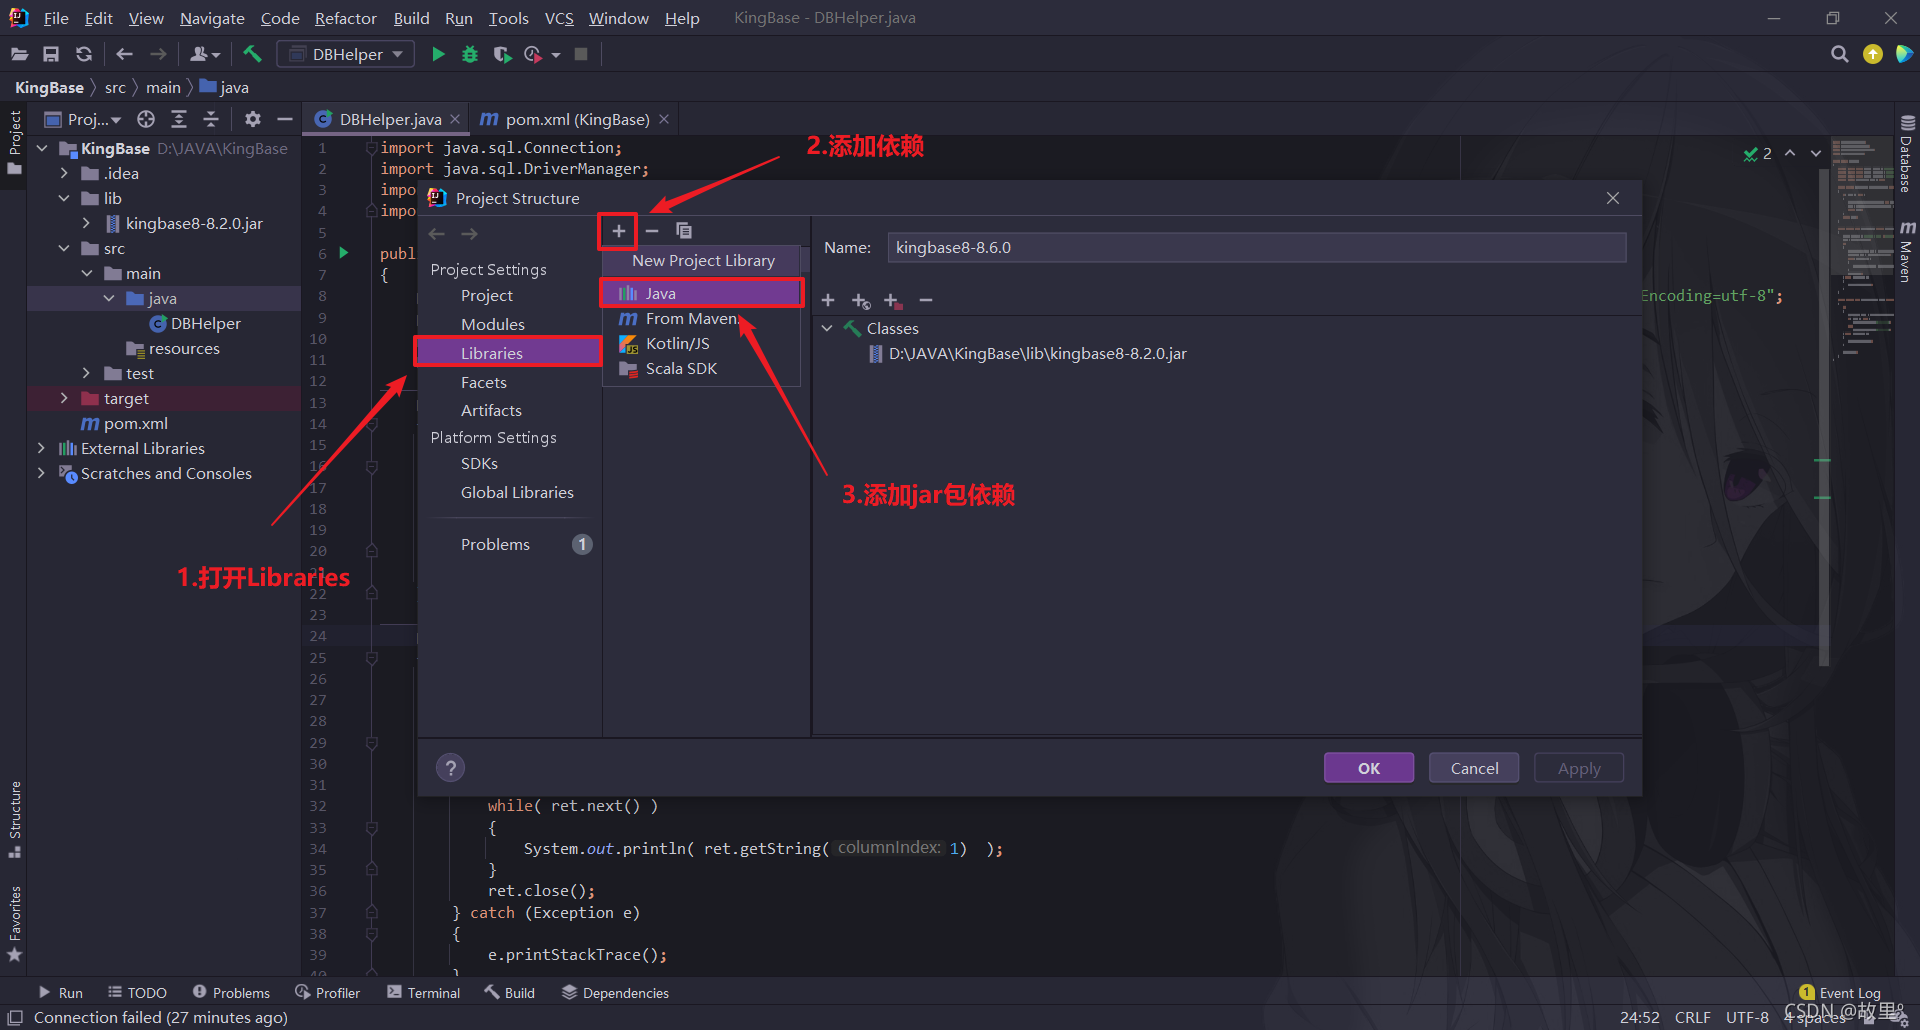Viewport: 1920px width, 1030px height.
Task: Click the library Name input field
Action: [1256, 247]
